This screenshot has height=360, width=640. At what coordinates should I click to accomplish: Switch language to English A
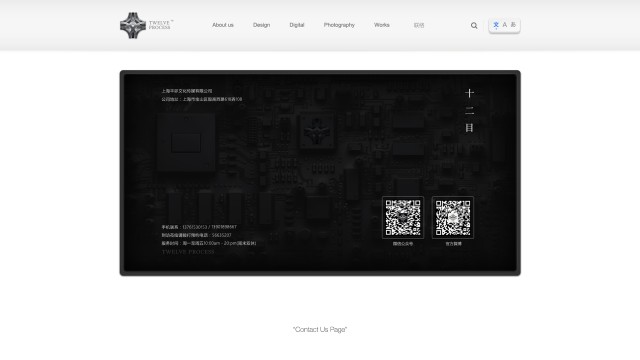[x=504, y=25]
